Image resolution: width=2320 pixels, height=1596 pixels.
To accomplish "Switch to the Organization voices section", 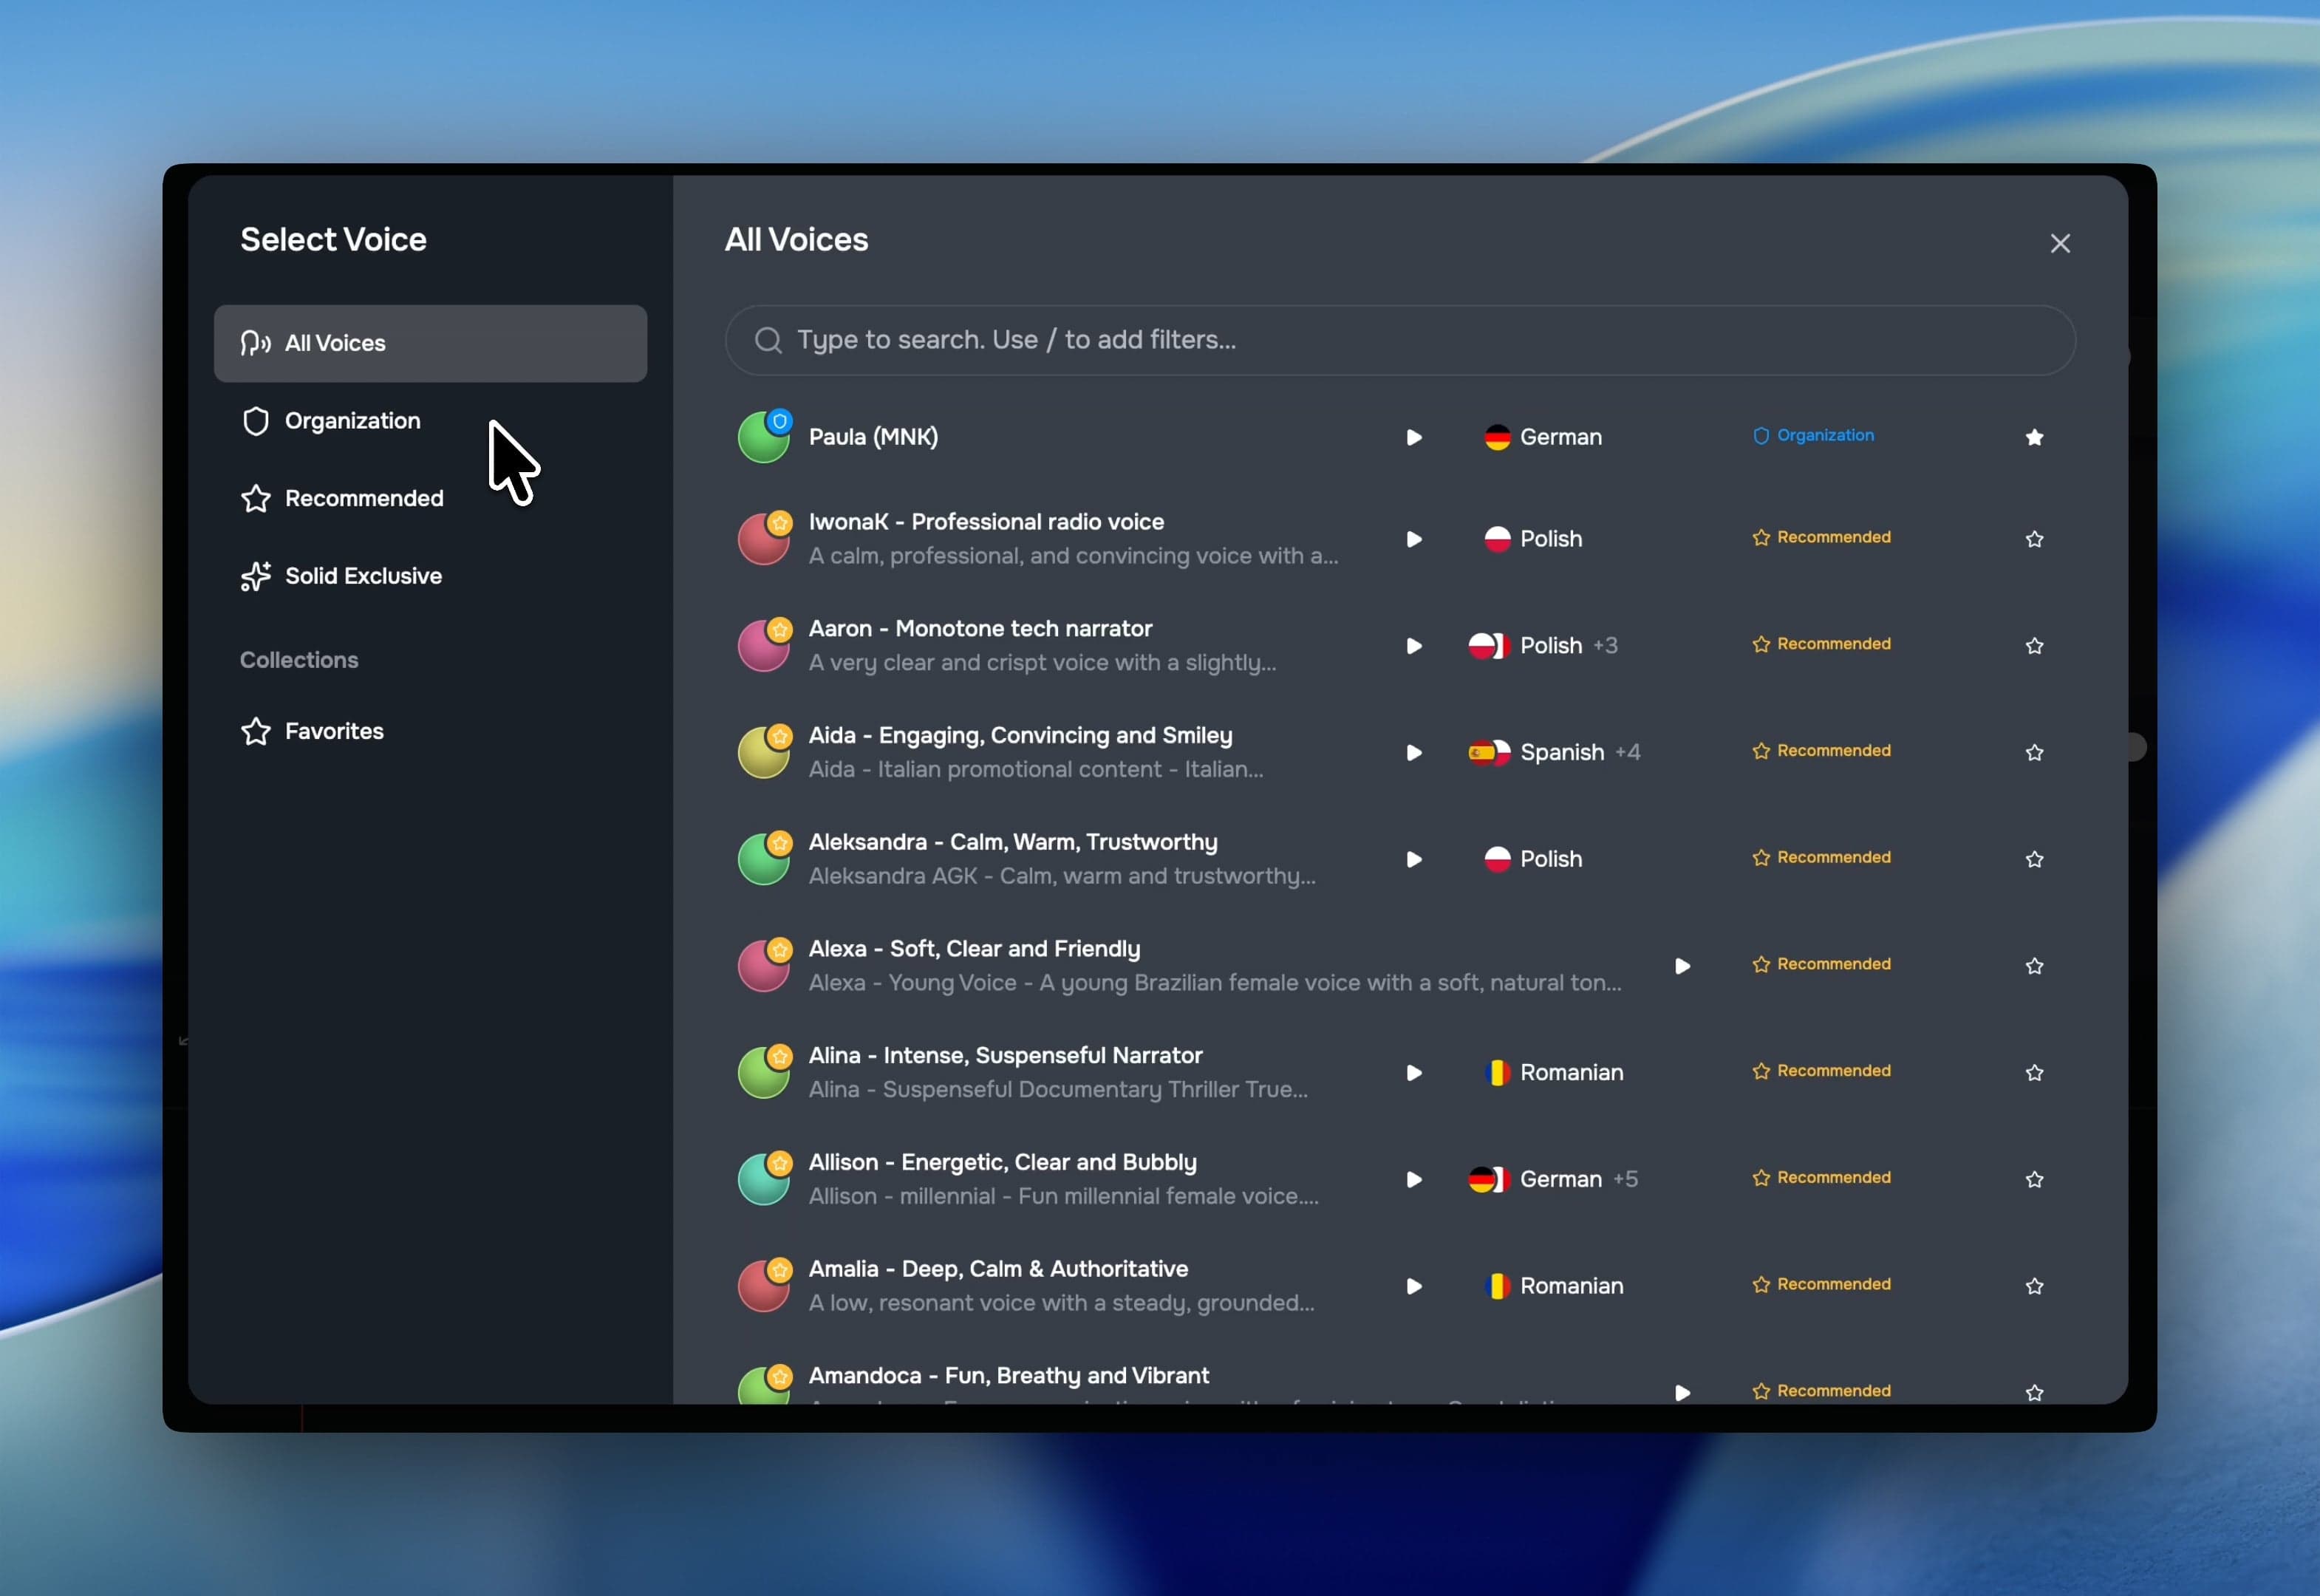I will pos(430,421).
